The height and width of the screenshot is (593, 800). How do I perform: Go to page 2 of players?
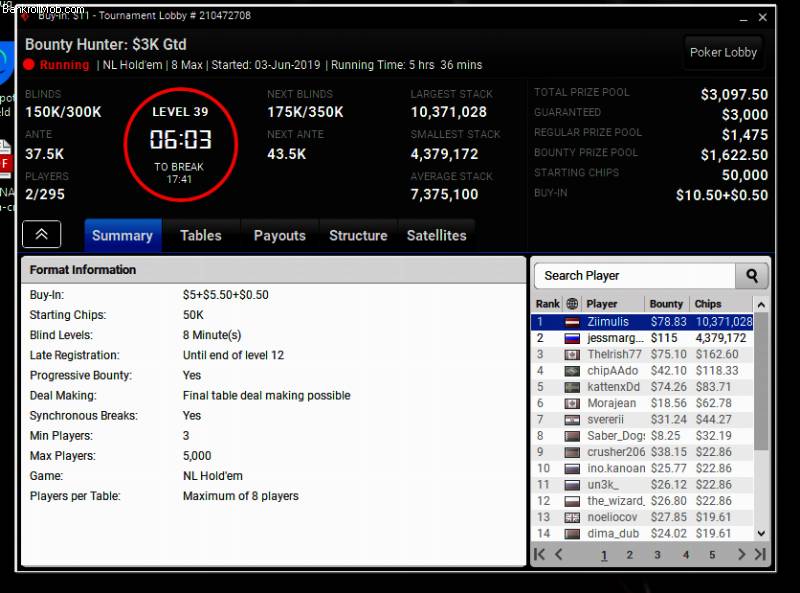630,555
